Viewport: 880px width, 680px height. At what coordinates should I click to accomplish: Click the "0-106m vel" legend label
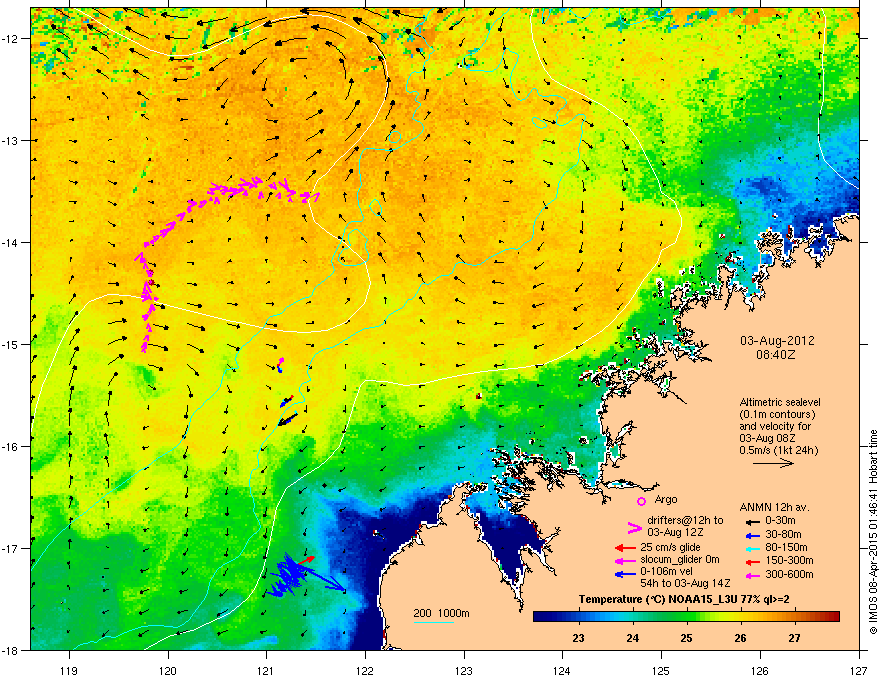tap(666, 572)
